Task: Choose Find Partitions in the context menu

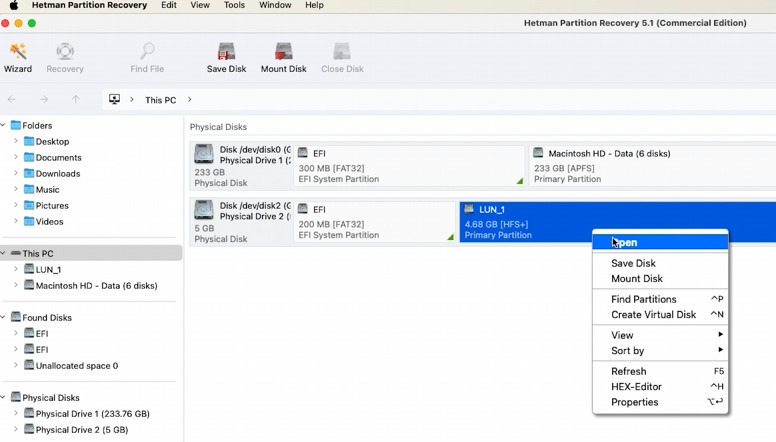Action: coord(660,299)
